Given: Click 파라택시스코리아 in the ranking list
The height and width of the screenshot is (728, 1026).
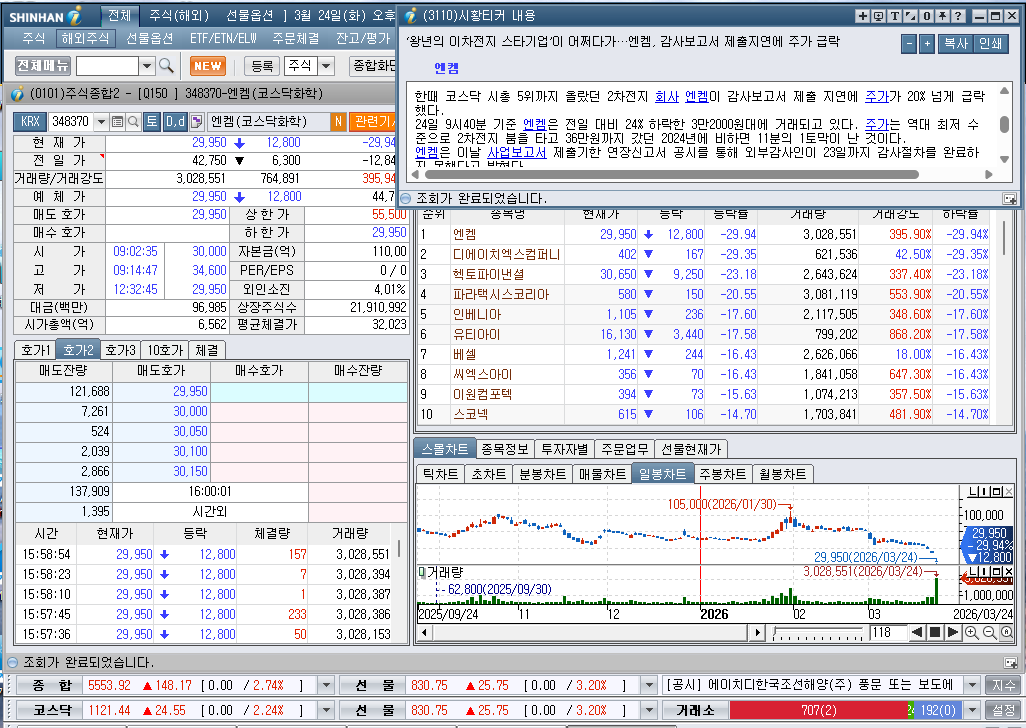Looking at the screenshot, I should (x=501, y=294).
